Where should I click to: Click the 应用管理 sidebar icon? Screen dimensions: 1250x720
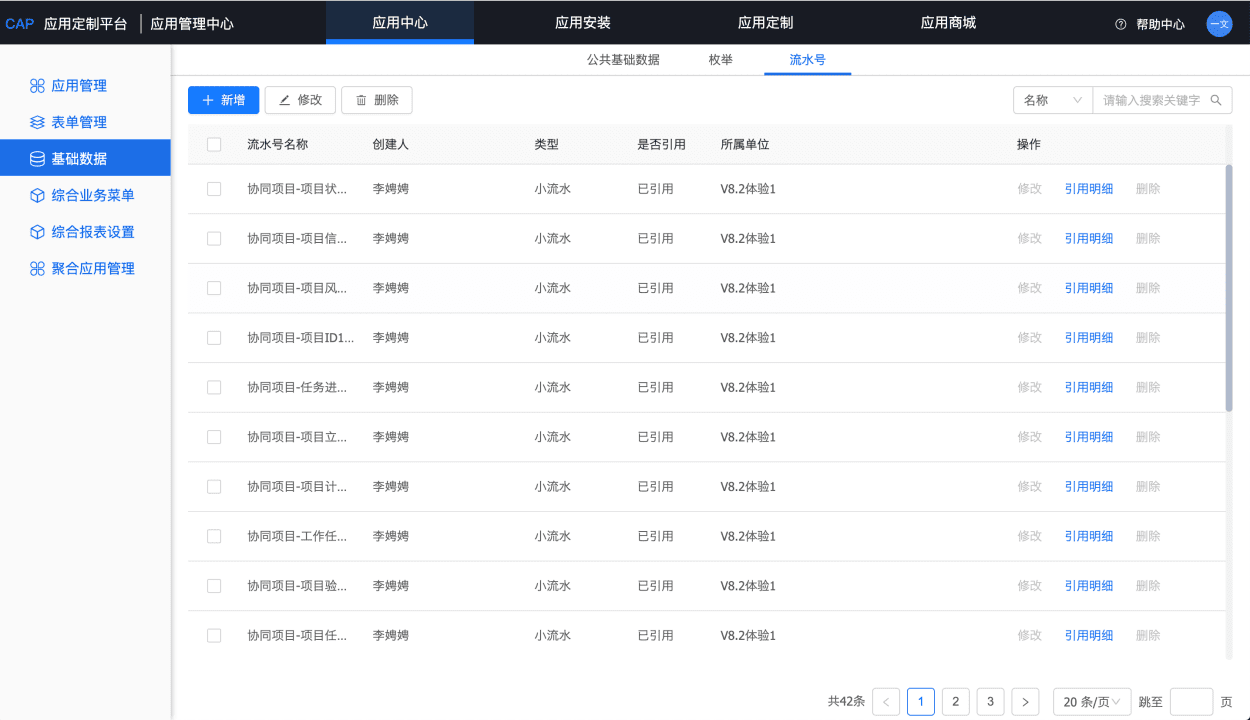tap(37, 86)
